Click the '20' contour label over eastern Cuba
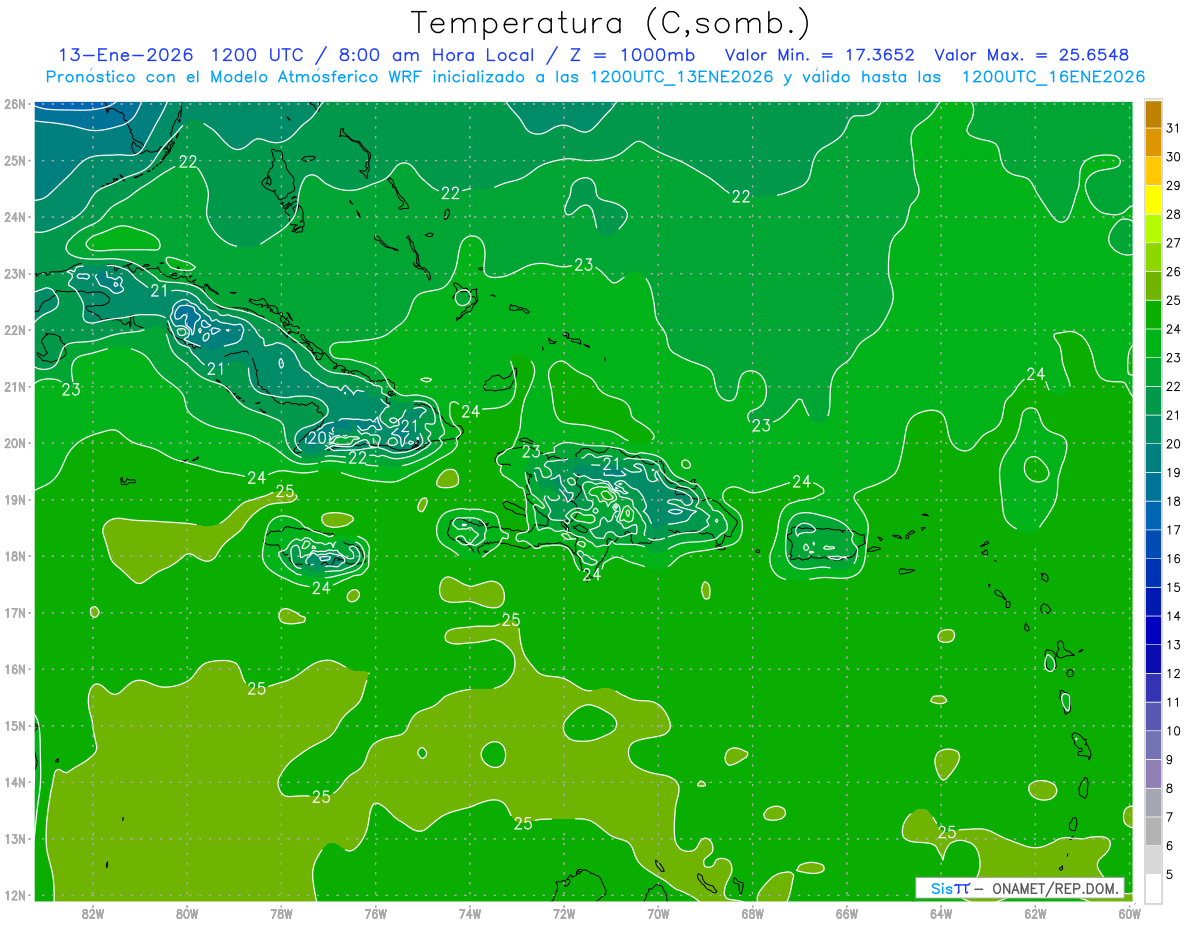The height and width of the screenshot is (927, 1200). pos(318,438)
